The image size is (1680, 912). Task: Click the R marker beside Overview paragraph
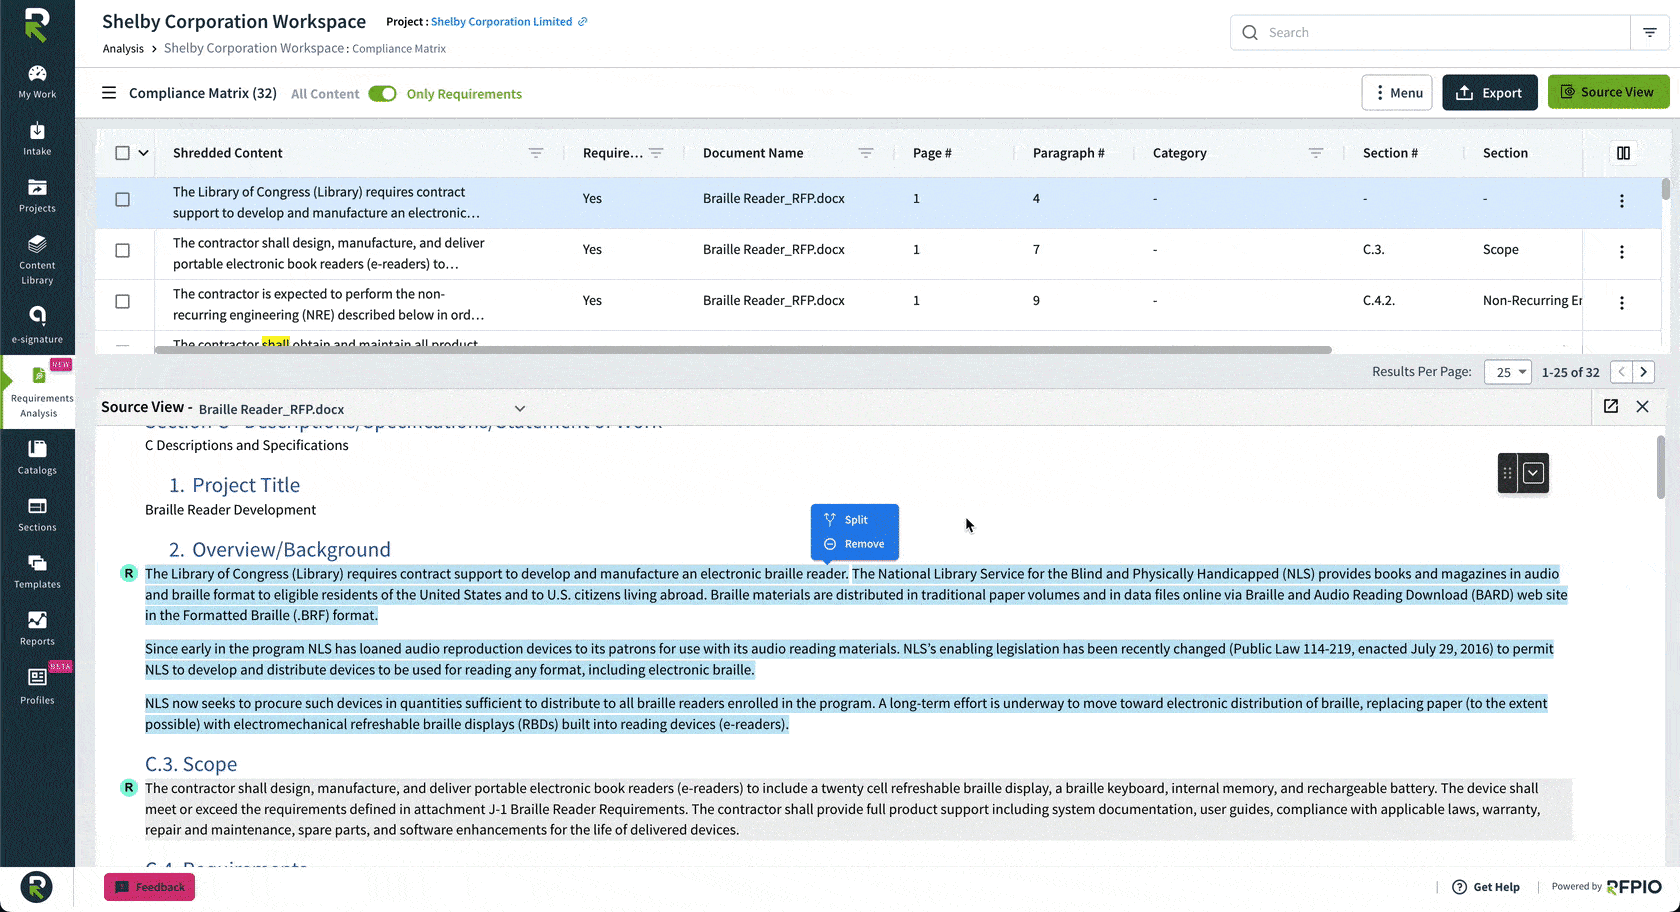[x=128, y=573]
